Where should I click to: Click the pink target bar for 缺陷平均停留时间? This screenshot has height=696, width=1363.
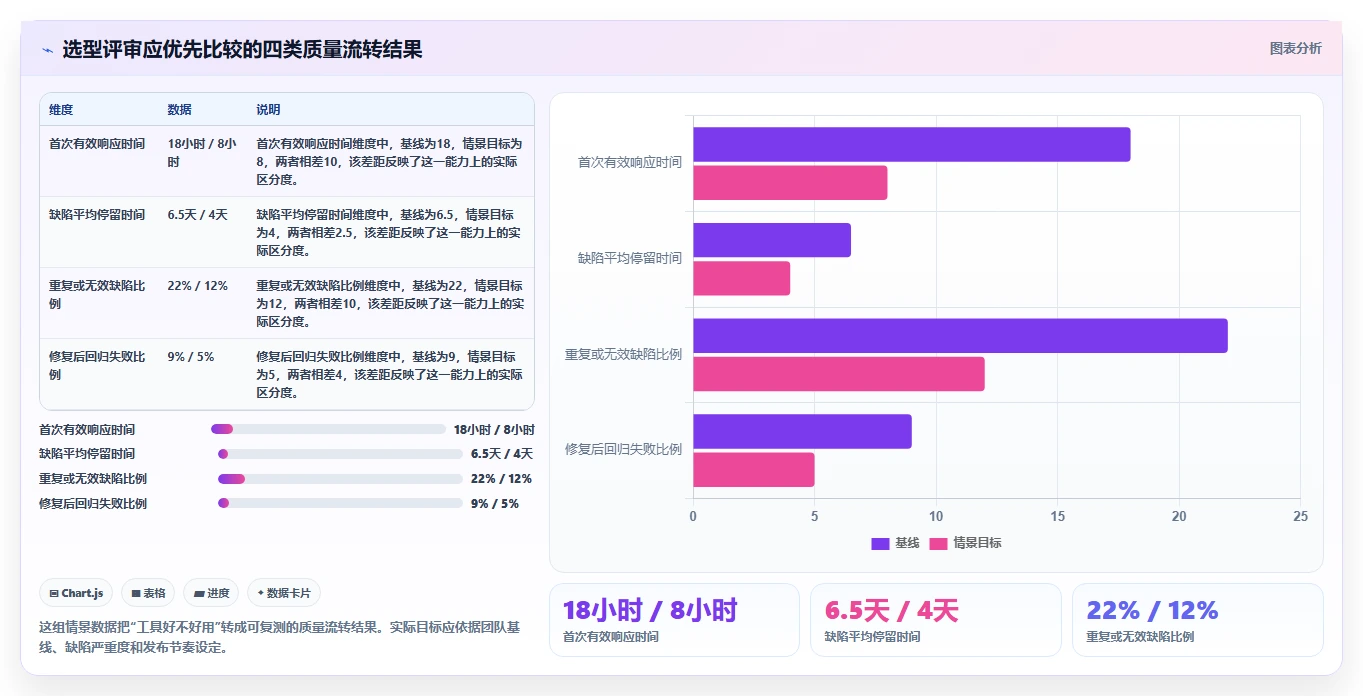click(742, 278)
